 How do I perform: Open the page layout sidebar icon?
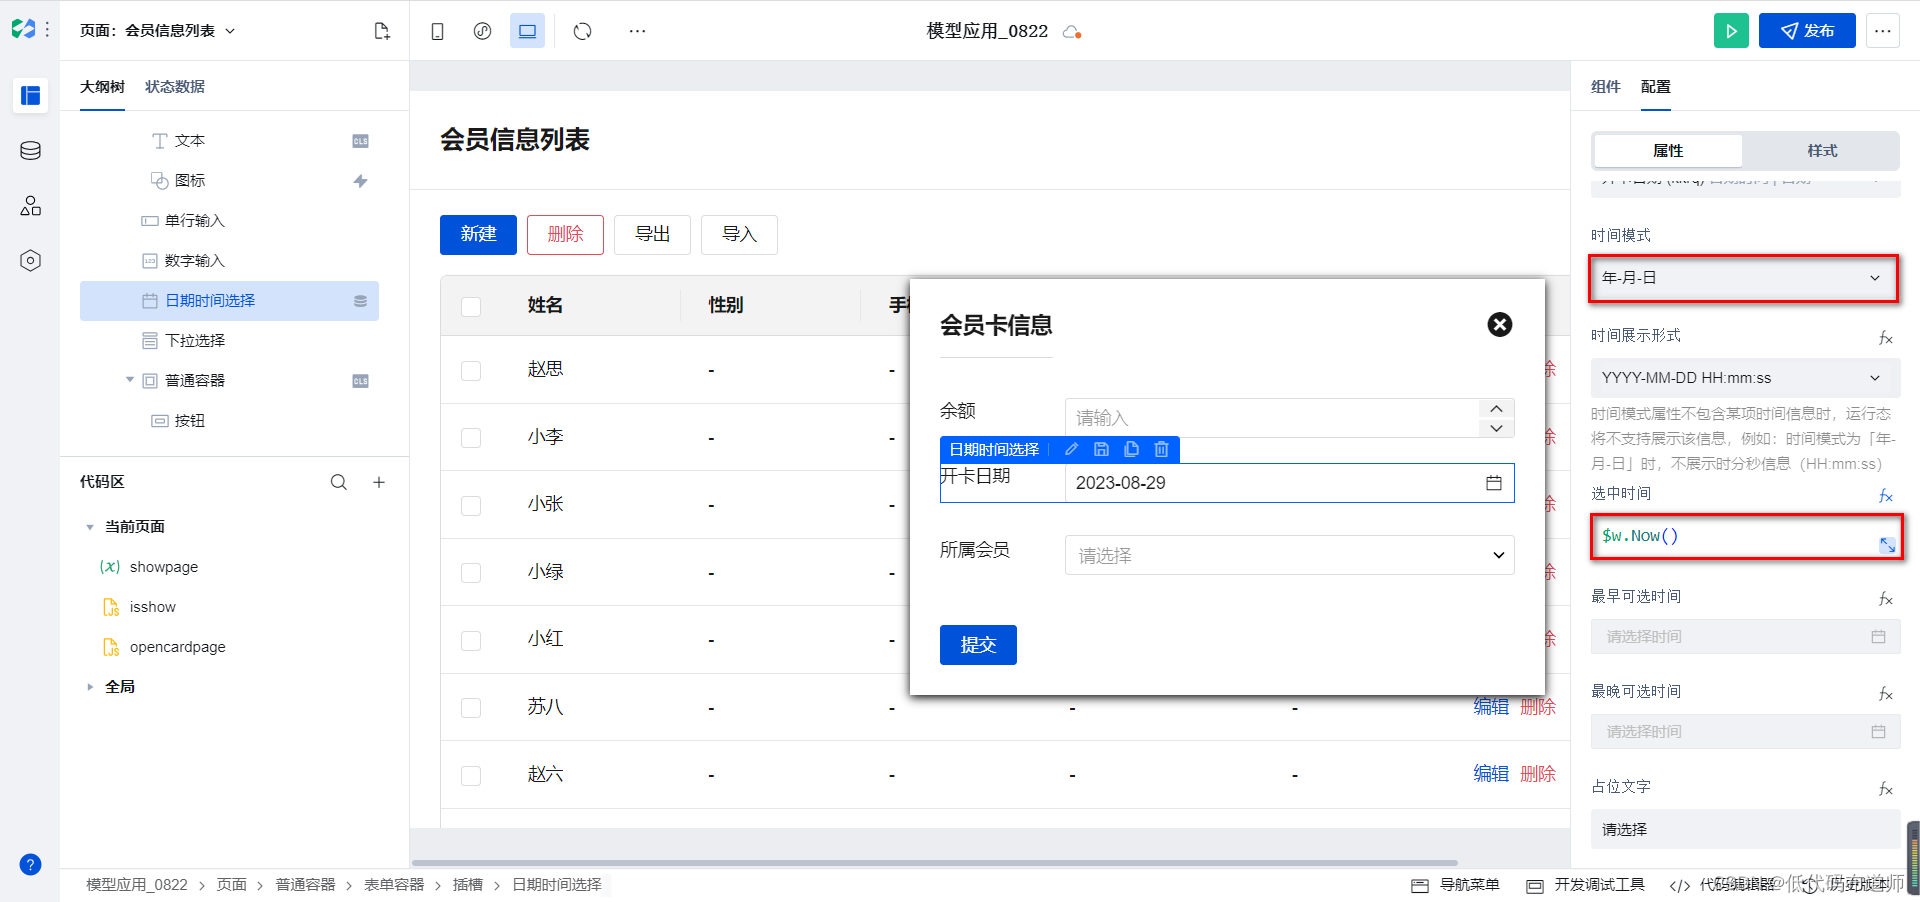pyautogui.click(x=30, y=95)
